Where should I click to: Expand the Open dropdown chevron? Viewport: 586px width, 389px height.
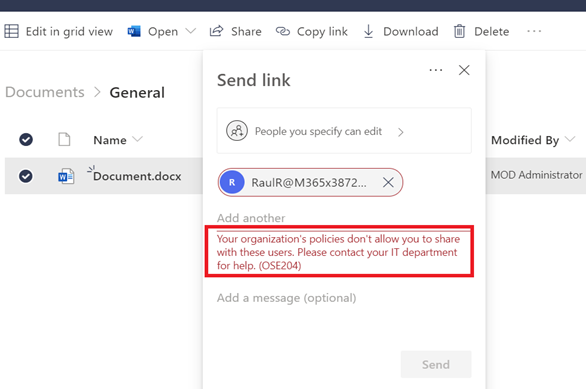pyautogui.click(x=191, y=31)
